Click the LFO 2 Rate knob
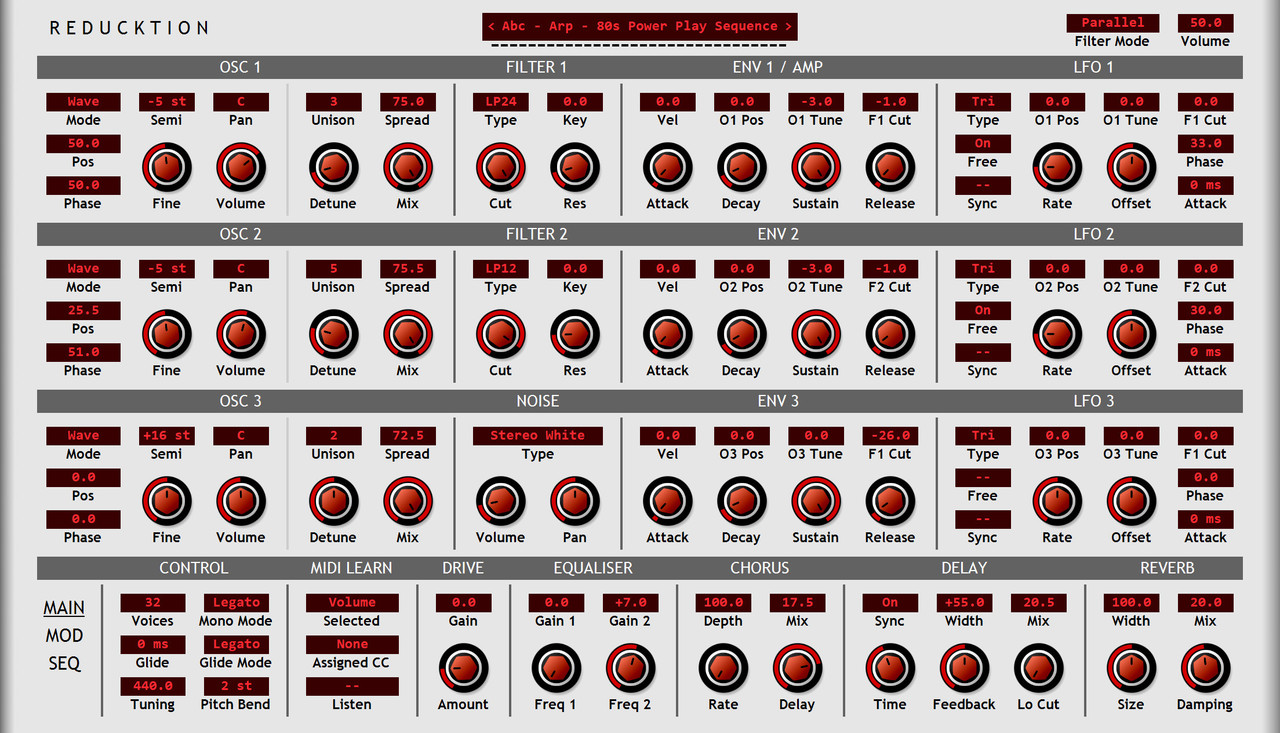The height and width of the screenshot is (733, 1280). point(1057,334)
